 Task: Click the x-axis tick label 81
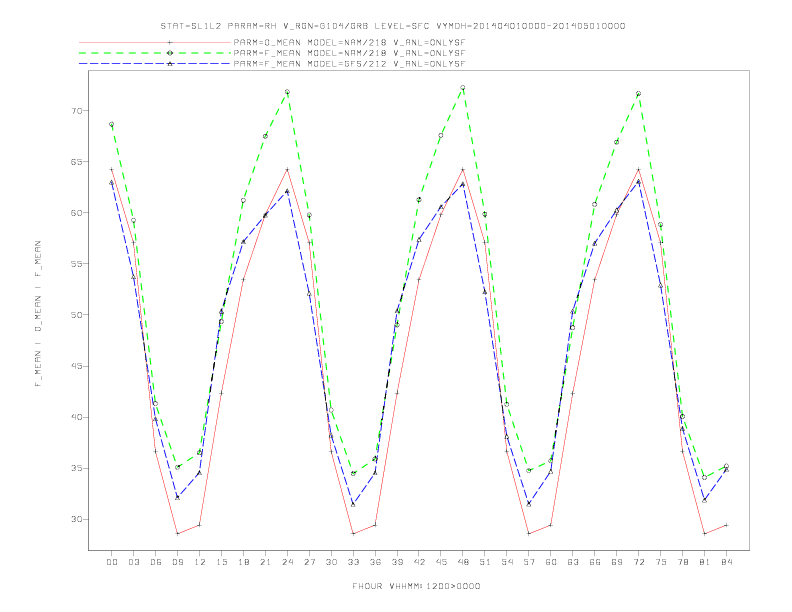[x=705, y=562]
